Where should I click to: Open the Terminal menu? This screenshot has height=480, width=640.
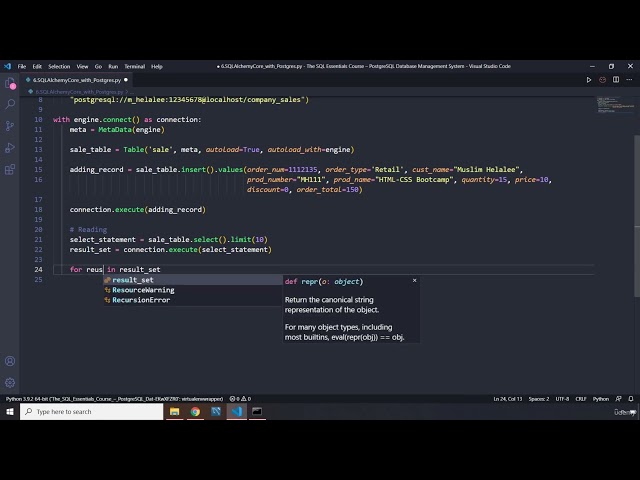(x=135, y=66)
